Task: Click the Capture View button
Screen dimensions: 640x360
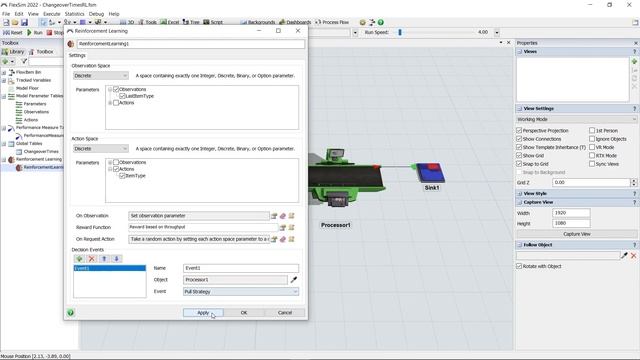Action: coord(576,234)
